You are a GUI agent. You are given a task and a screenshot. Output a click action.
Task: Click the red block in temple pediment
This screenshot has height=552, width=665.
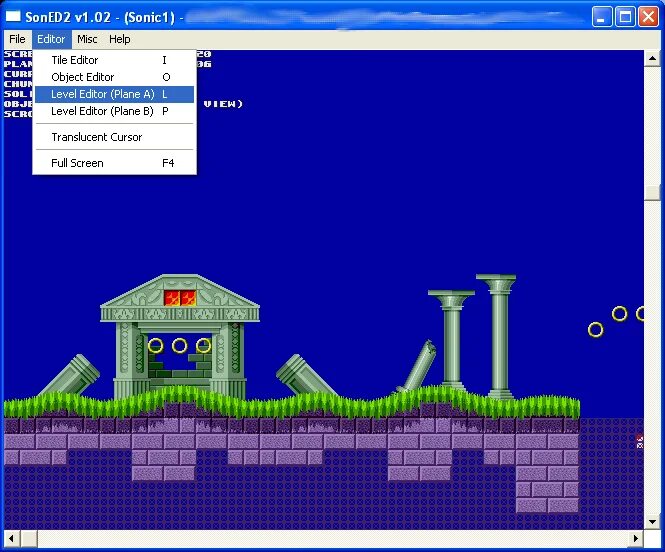(180, 298)
